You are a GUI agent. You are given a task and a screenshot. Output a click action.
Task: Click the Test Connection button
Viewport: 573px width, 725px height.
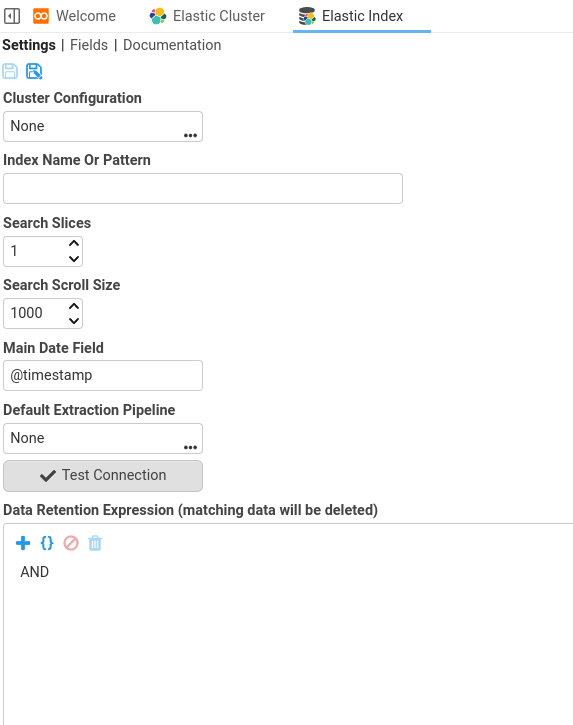pyautogui.click(x=103, y=476)
